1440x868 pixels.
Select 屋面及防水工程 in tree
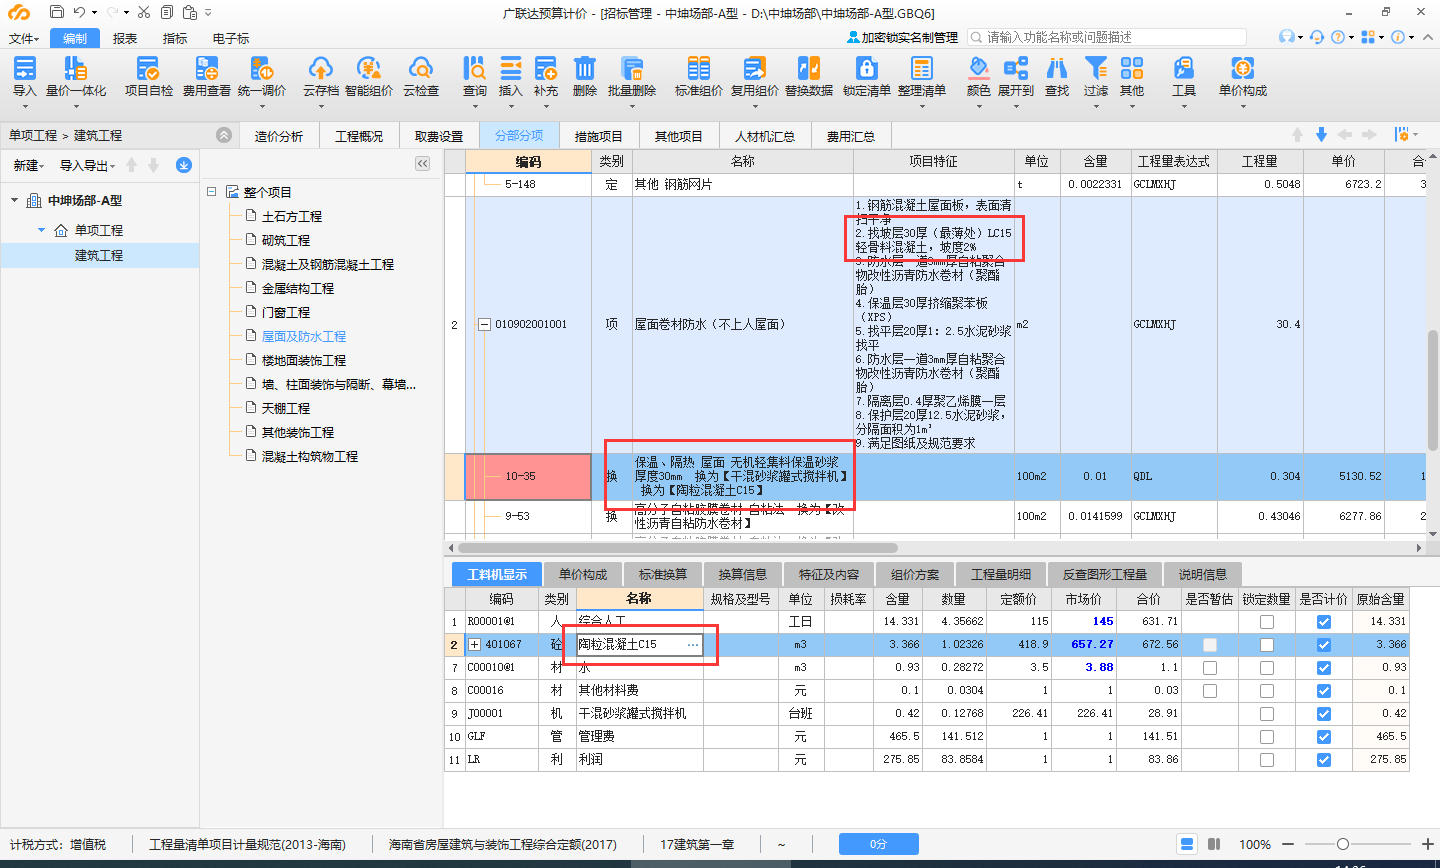304,336
